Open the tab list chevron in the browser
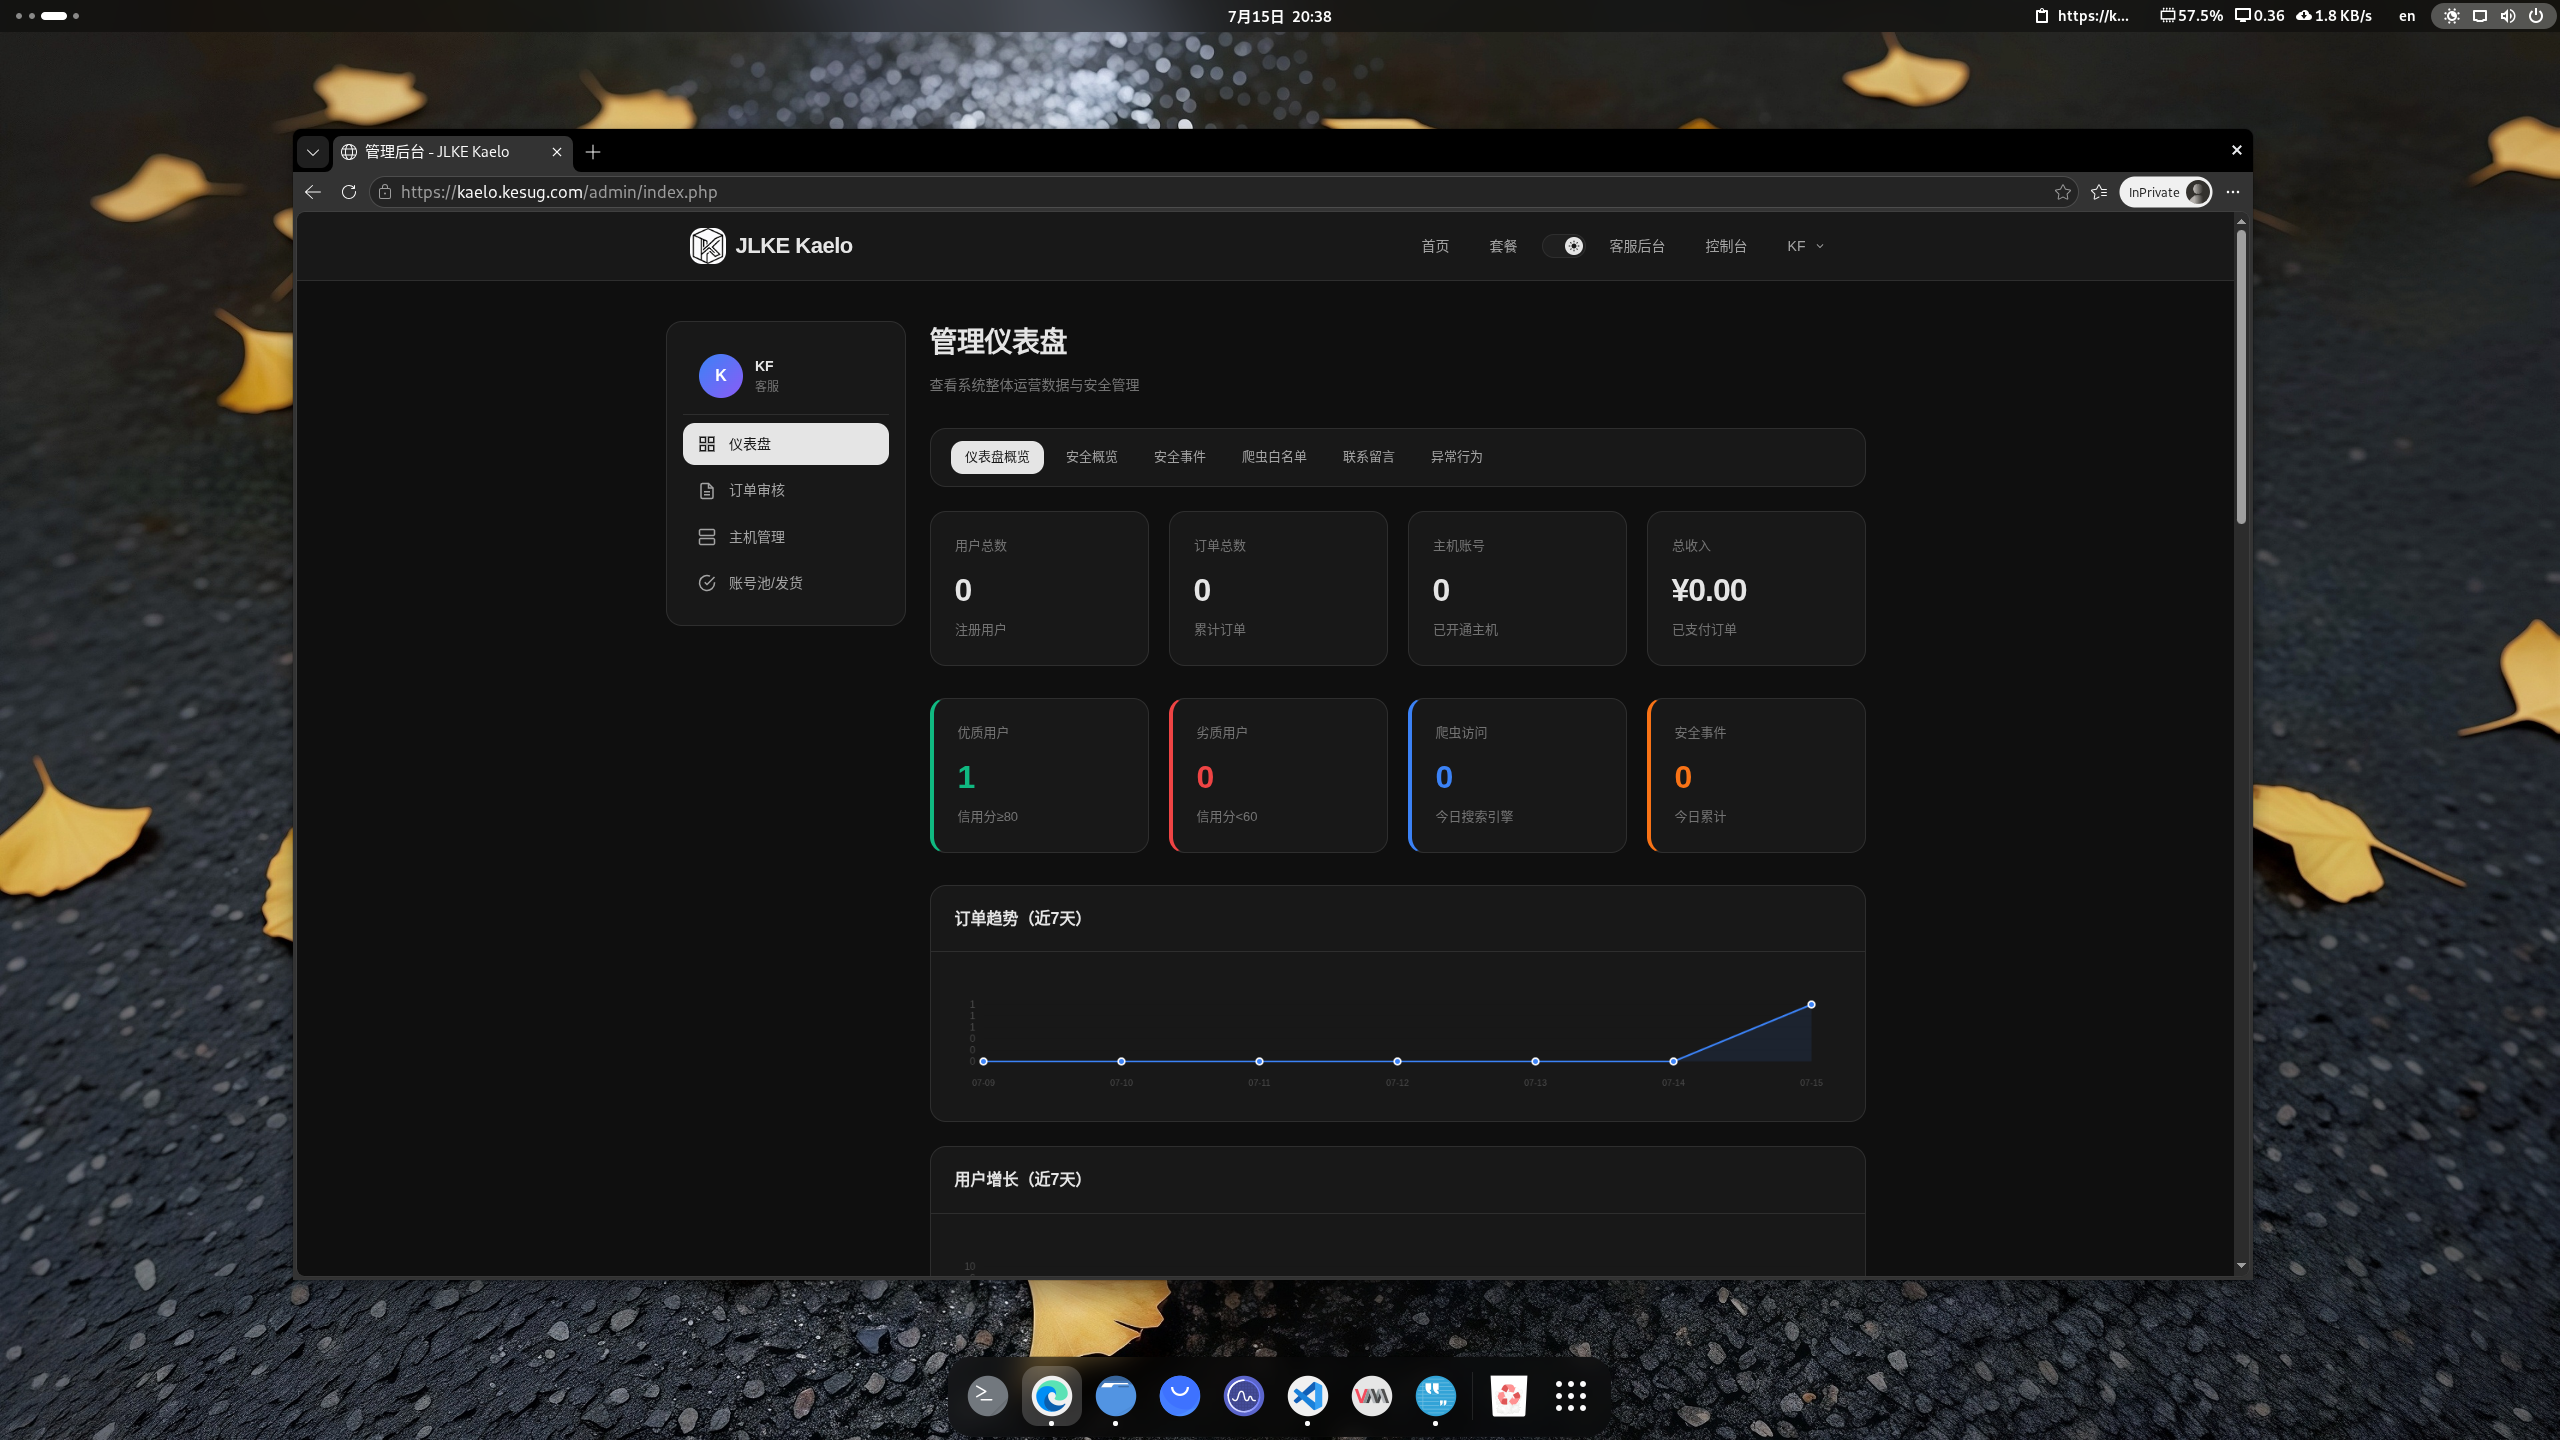 pyautogui.click(x=313, y=152)
